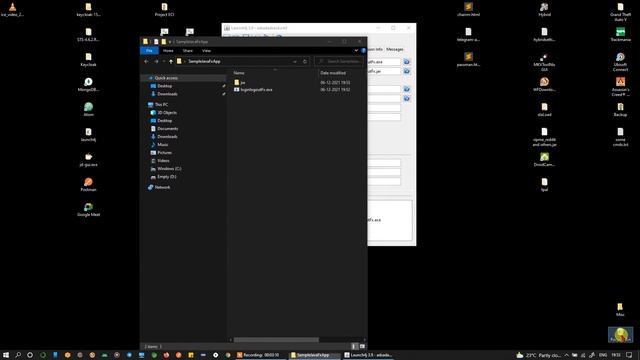
Task: Open the View ribbon tab in Explorer
Action: tap(206, 51)
